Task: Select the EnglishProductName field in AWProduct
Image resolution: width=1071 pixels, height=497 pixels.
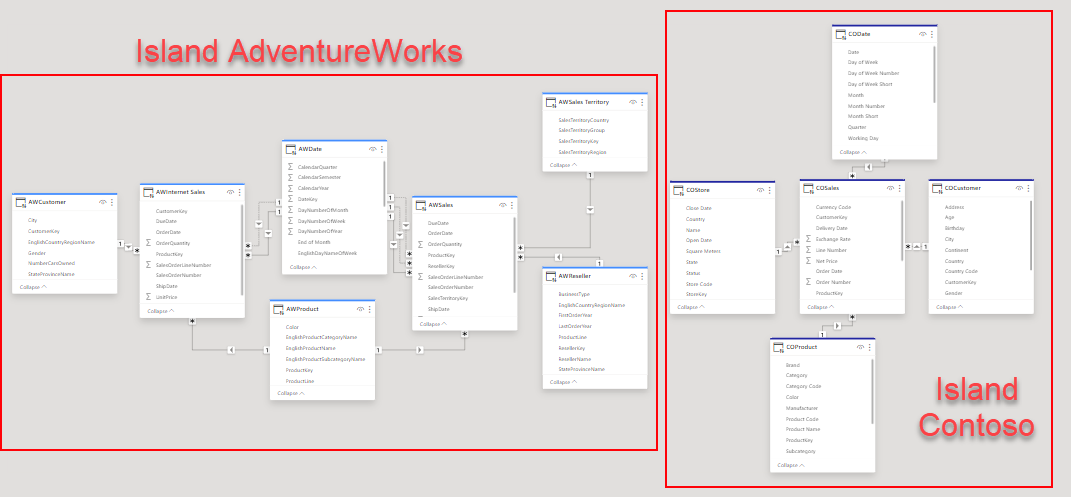Action: tap(311, 348)
